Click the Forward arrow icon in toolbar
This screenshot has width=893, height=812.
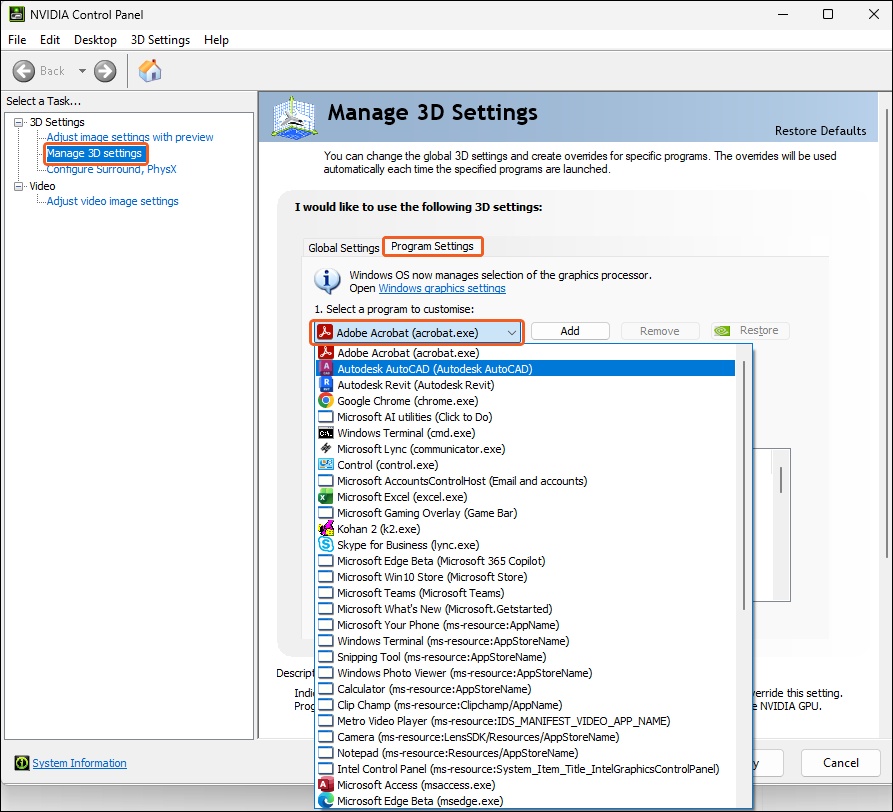tap(105, 71)
